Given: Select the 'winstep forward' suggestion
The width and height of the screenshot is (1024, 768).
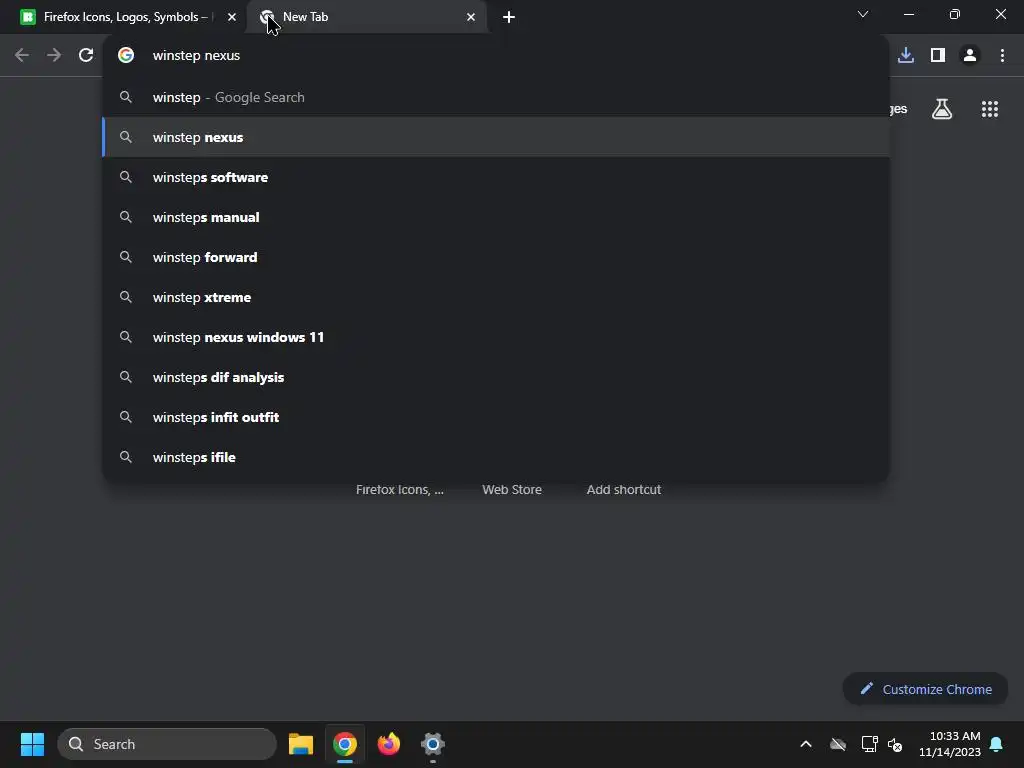Looking at the screenshot, I should pos(496,257).
